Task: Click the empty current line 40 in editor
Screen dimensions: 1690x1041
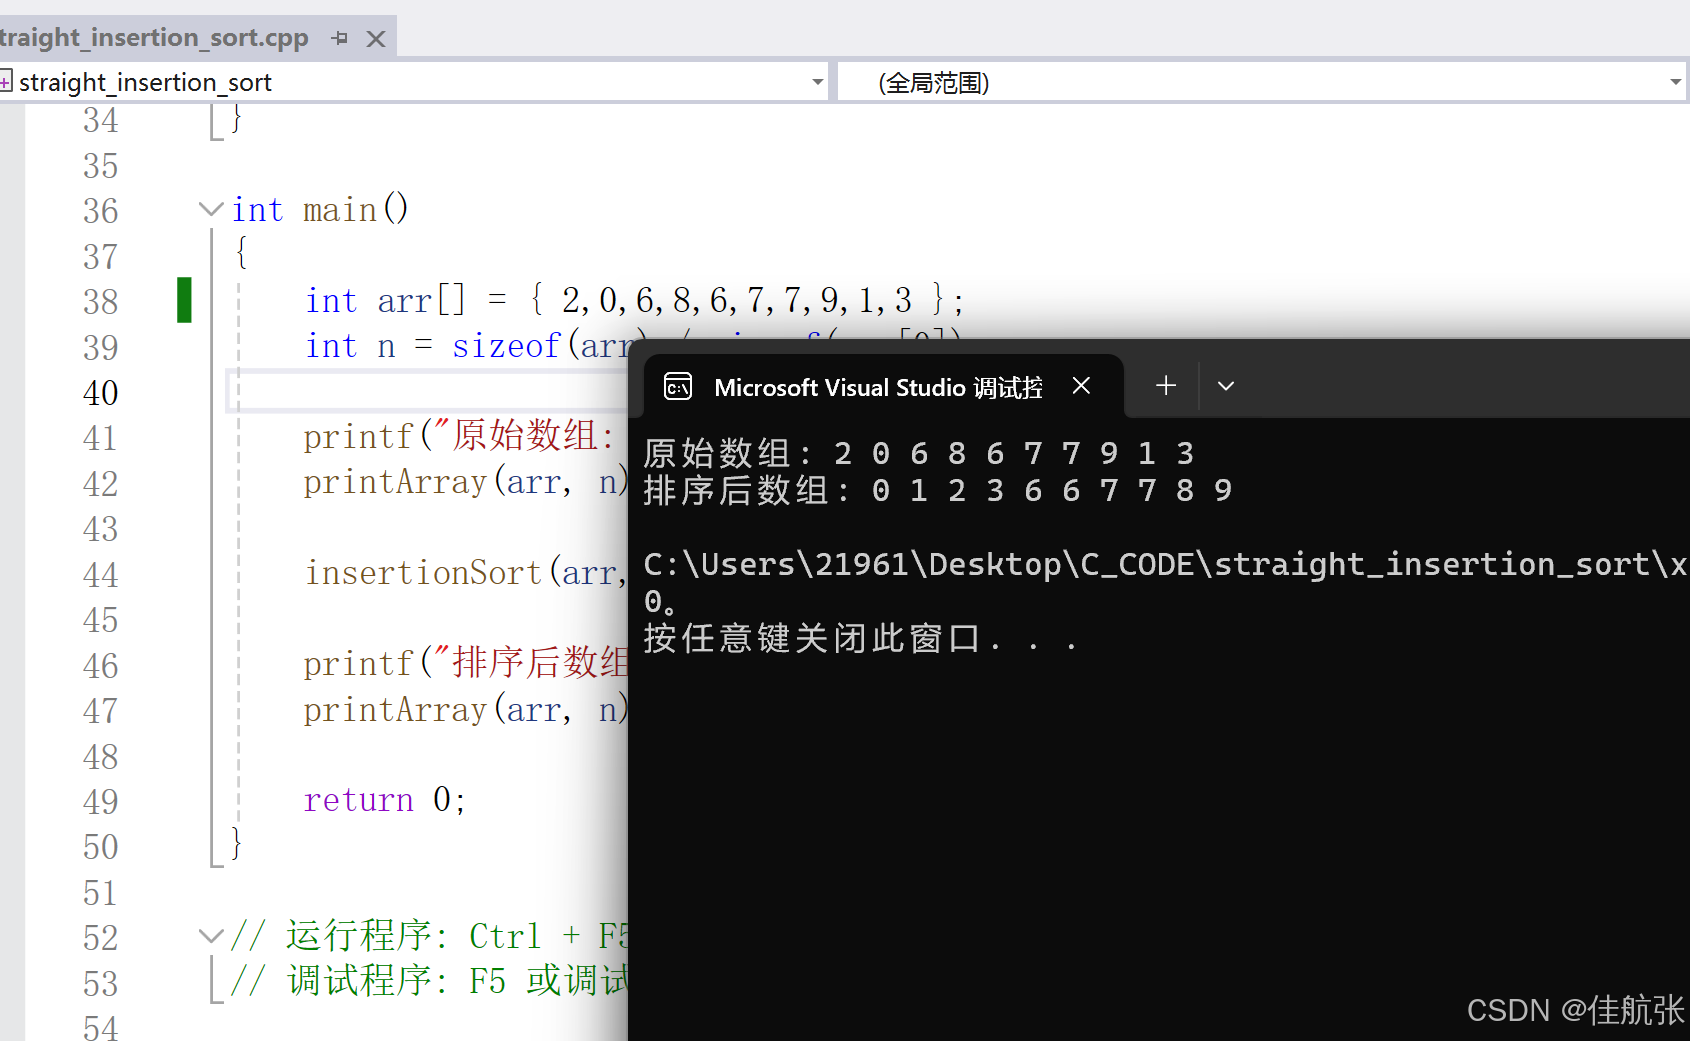Action: (x=430, y=391)
